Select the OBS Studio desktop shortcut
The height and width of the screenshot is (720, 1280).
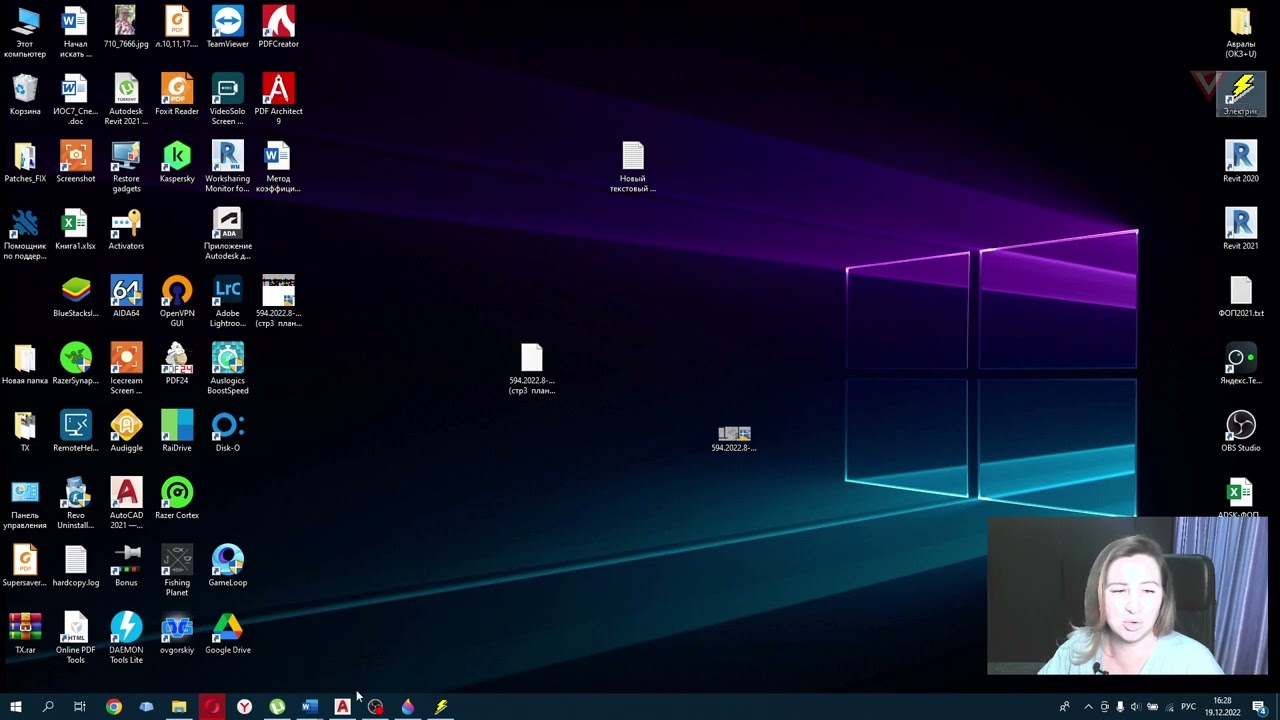click(1240, 431)
